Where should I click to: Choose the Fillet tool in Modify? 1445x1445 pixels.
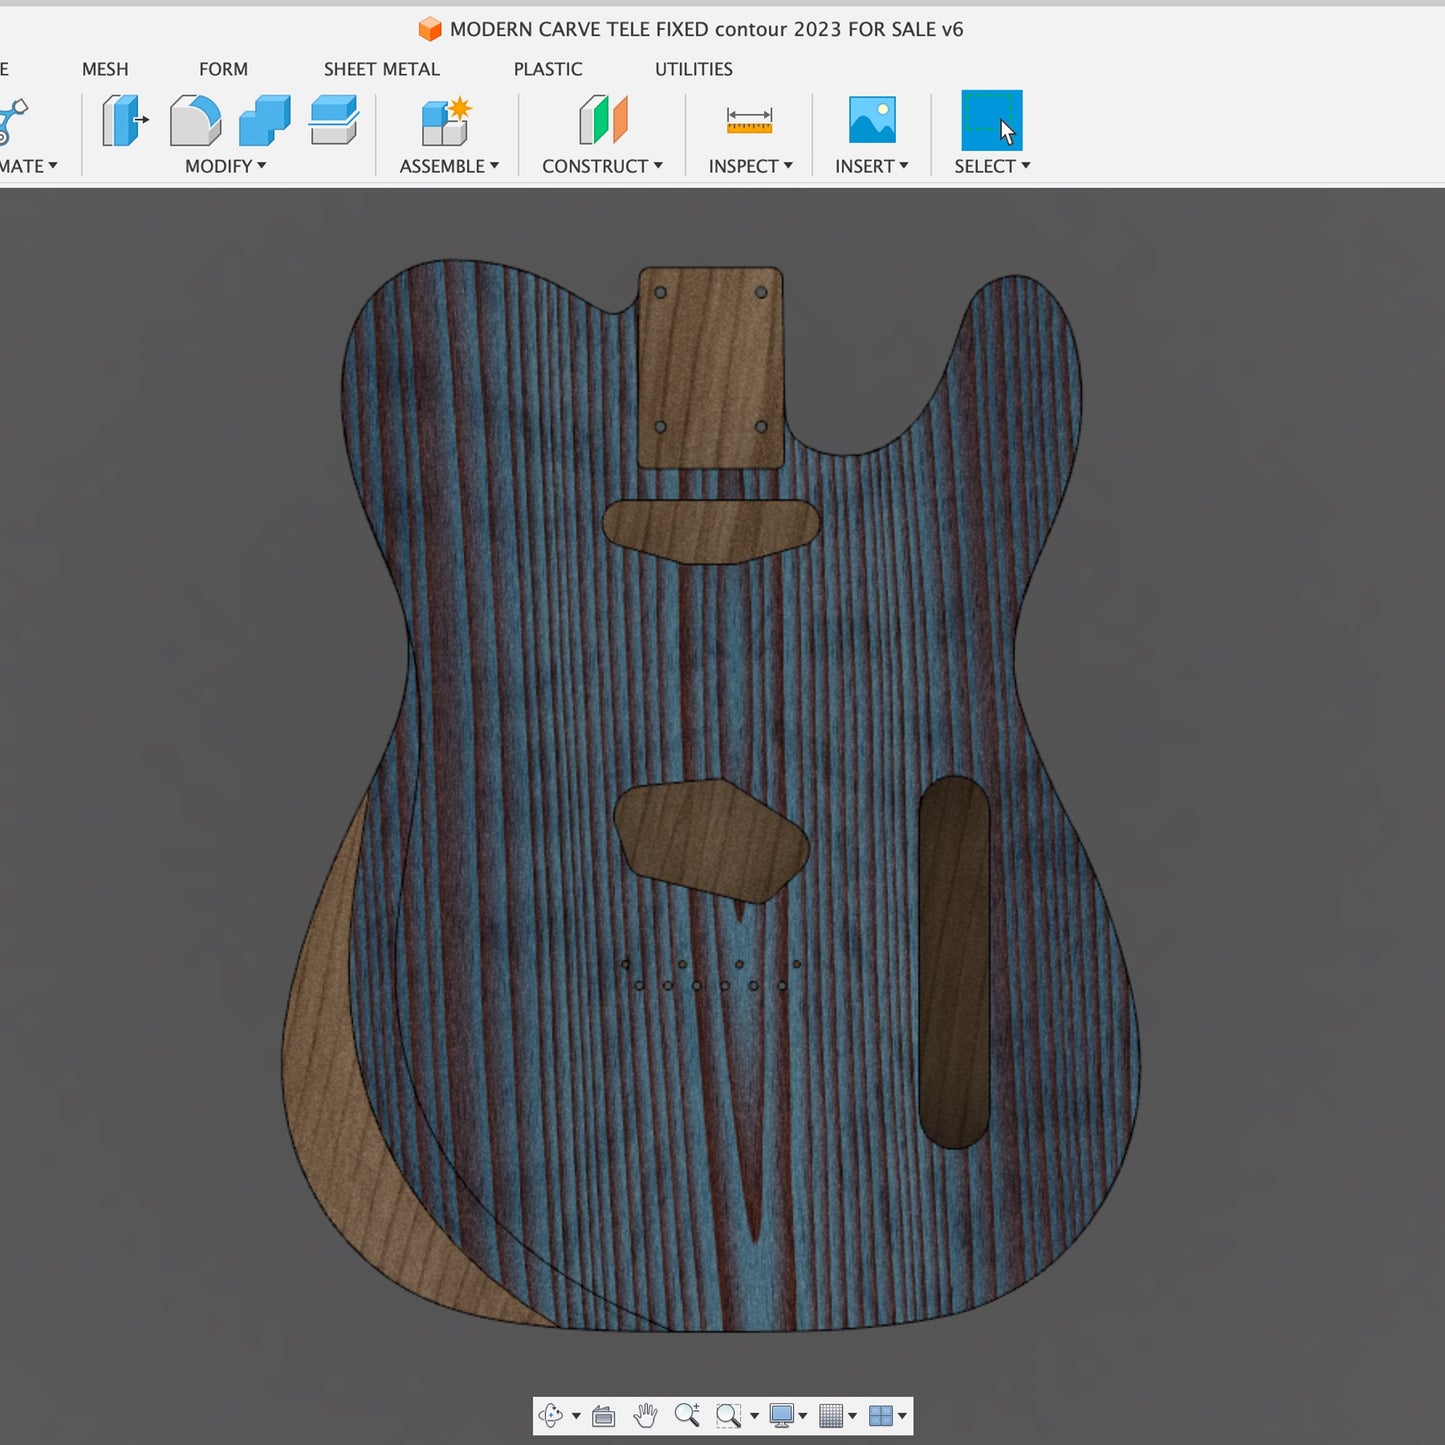[195, 121]
